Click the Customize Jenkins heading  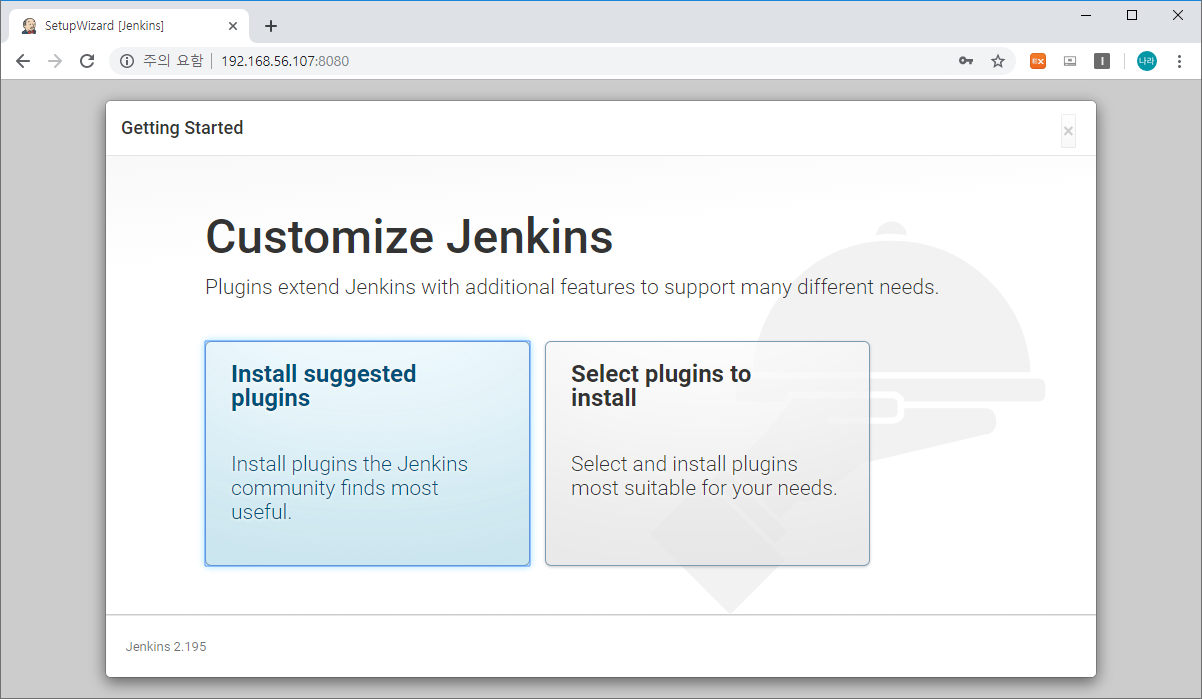coord(409,237)
